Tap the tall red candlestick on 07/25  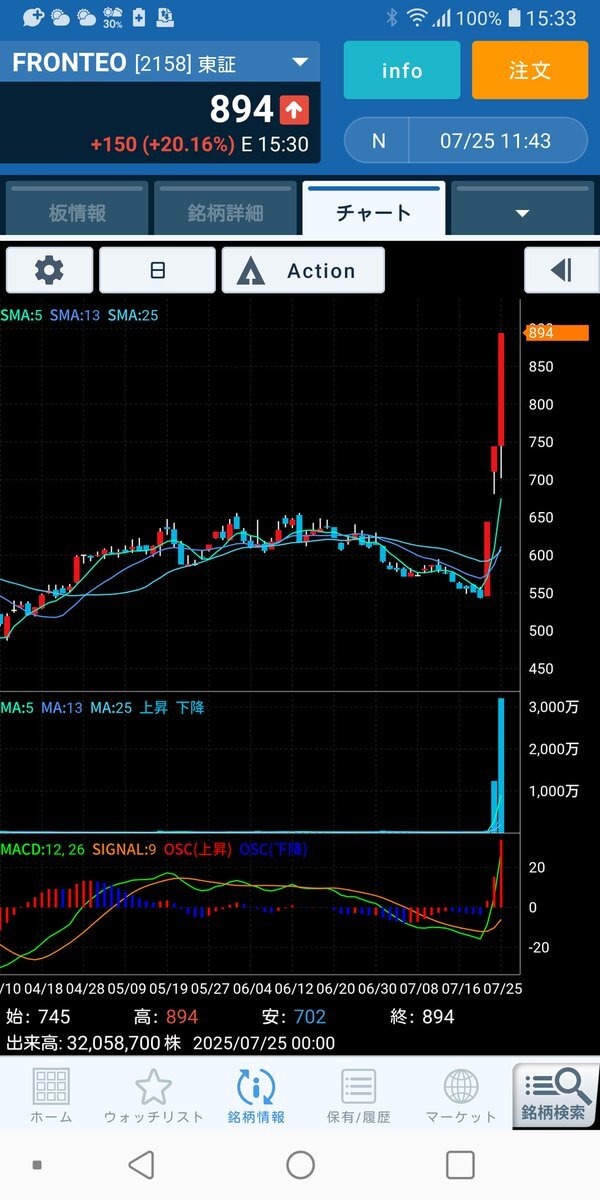[x=501, y=389]
